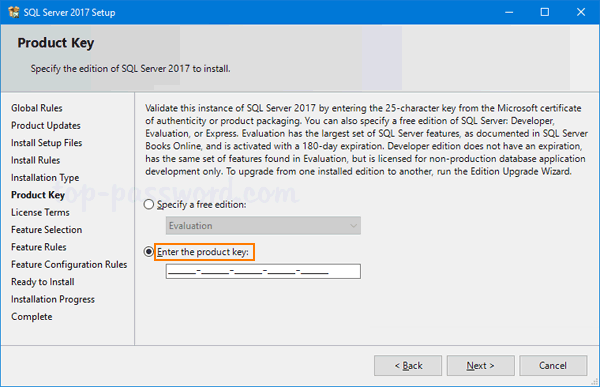Cancel the SQL Server installation
Image resolution: width=600 pixels, height=387 pixels.
tap(553, 366)
